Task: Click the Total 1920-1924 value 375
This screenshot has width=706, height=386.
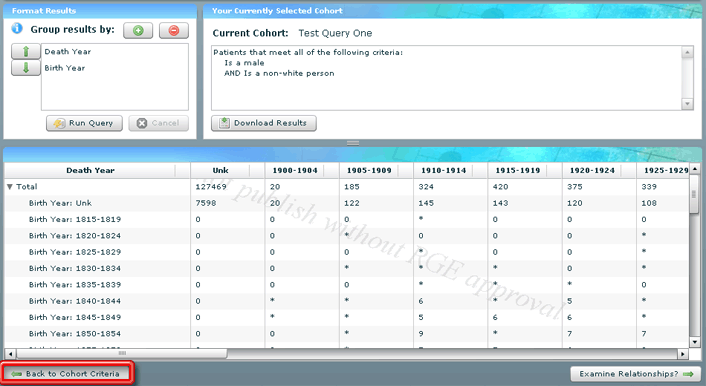Action: coord(575,187)
